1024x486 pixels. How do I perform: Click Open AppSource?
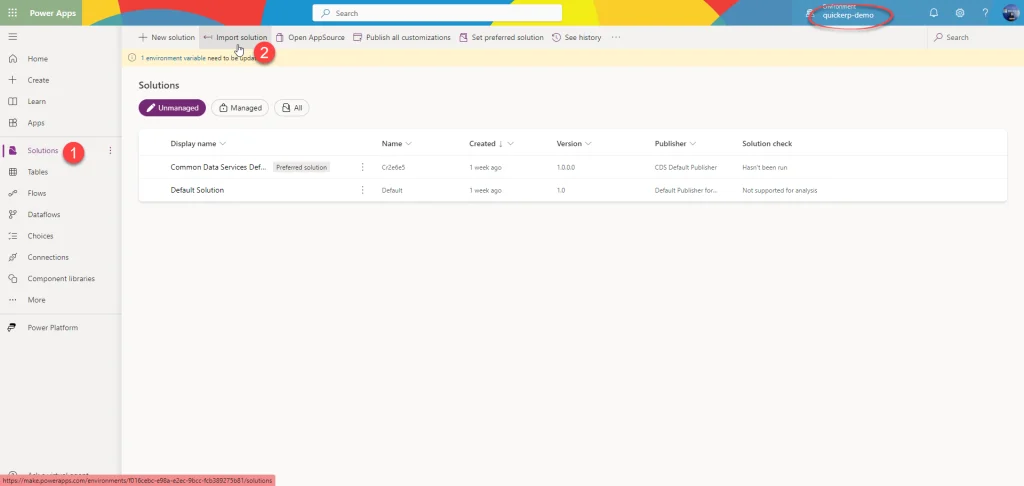pyautogui.click(x=310, y=37)
